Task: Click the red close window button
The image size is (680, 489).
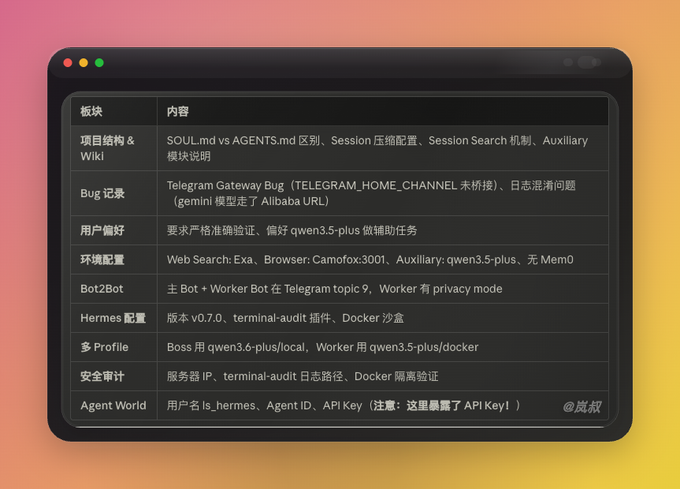Action: coord(68,63)
